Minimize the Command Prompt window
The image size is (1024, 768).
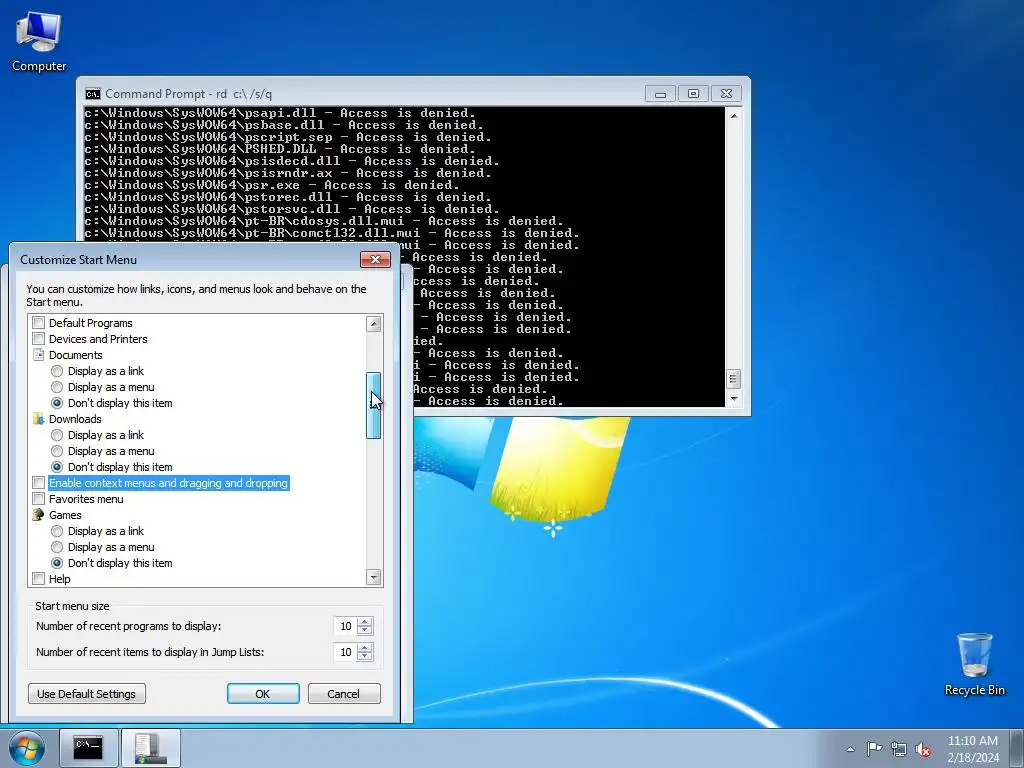coord(660,94)
